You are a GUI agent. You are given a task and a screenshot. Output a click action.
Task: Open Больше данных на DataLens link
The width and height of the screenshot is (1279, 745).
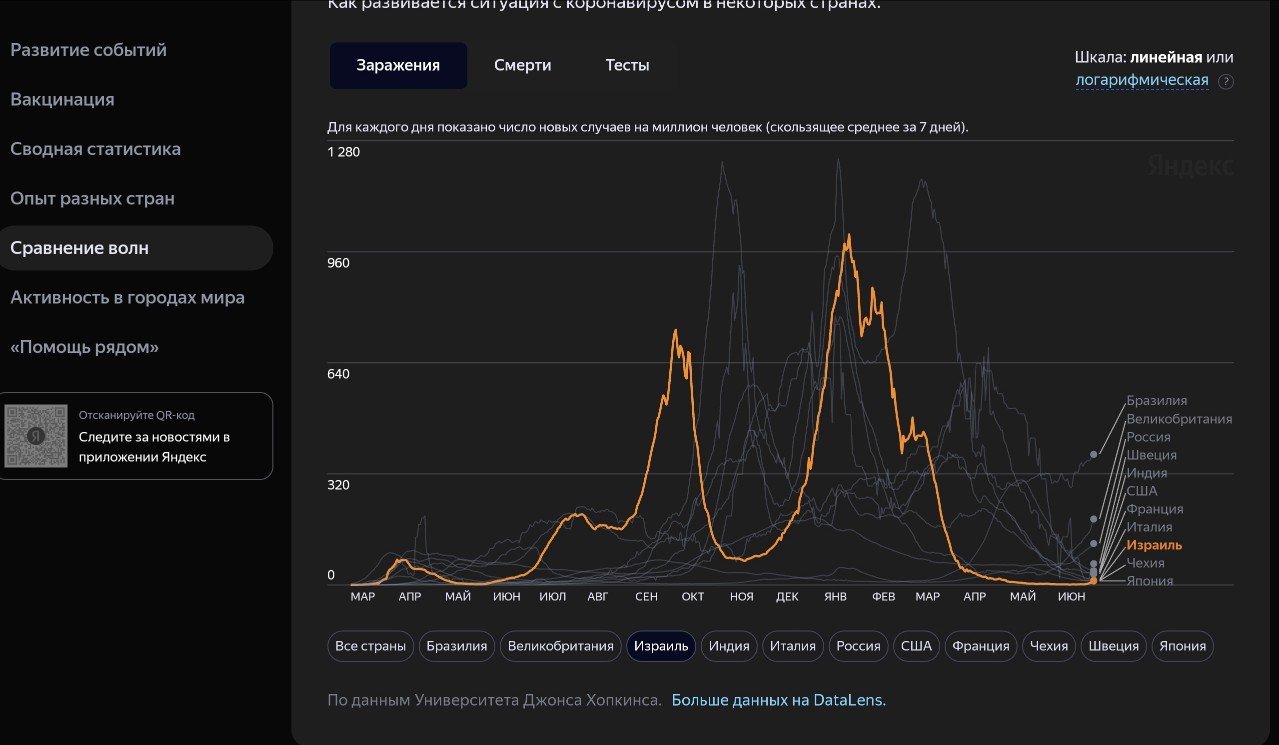coord(778,700)
